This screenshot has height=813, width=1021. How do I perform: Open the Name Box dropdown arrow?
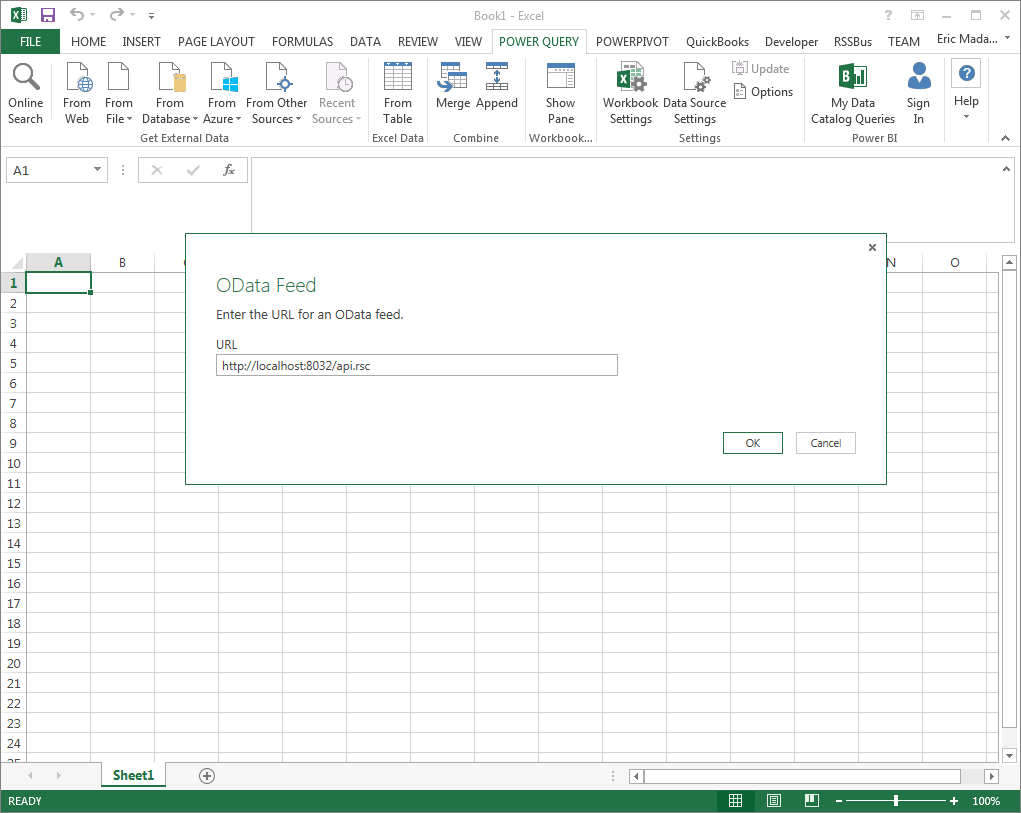tap(97, 170)
